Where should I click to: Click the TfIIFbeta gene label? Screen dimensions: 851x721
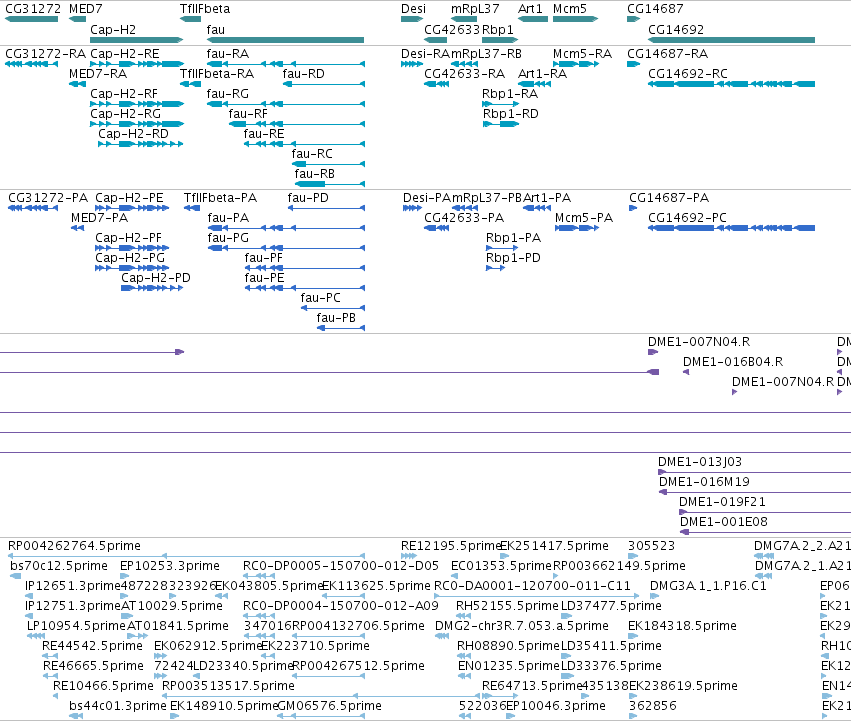pyautogui.click(x=205, y=9)
